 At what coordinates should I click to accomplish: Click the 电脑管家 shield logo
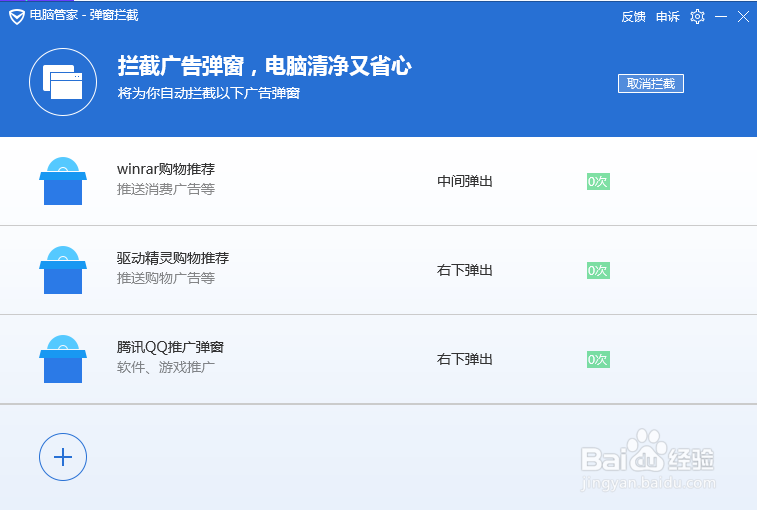[x=17, y=17]
